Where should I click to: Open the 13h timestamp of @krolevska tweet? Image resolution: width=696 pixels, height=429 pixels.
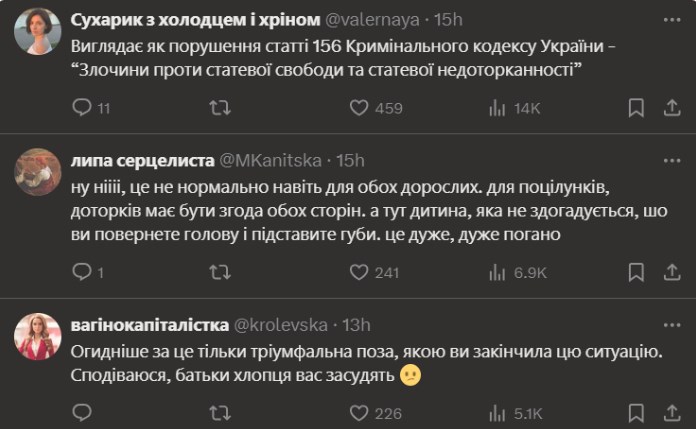pyautogui.click(x=354, y=324)
